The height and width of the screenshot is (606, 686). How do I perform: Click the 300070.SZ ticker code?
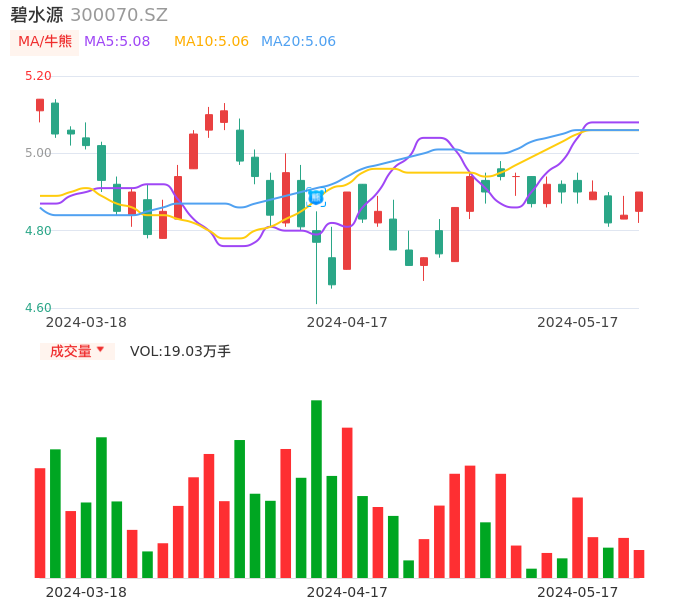119,15
